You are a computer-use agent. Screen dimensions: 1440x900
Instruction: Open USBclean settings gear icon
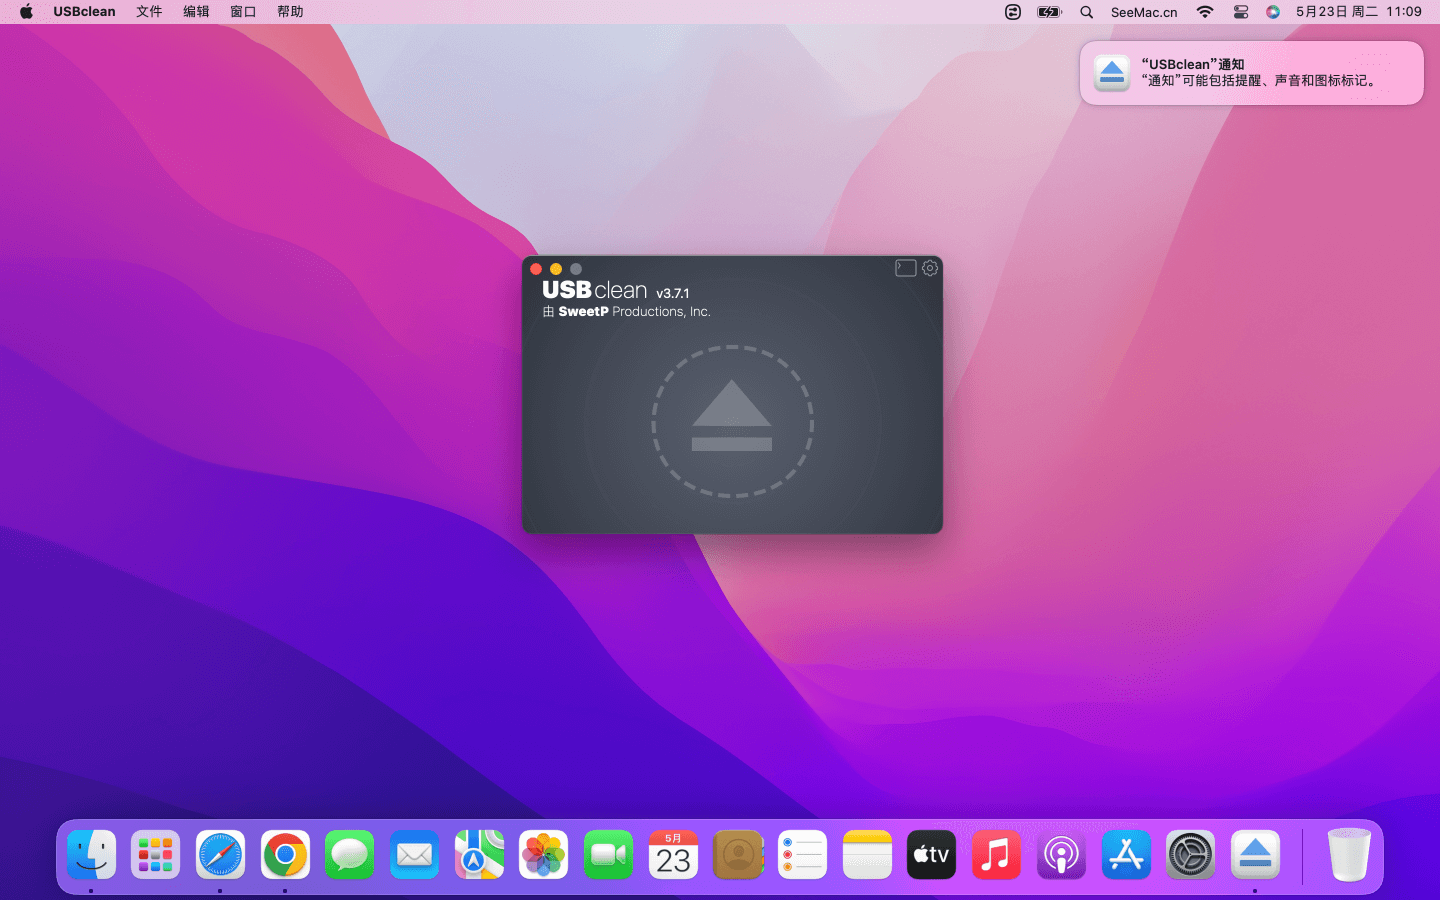click(x=930, y=268)
